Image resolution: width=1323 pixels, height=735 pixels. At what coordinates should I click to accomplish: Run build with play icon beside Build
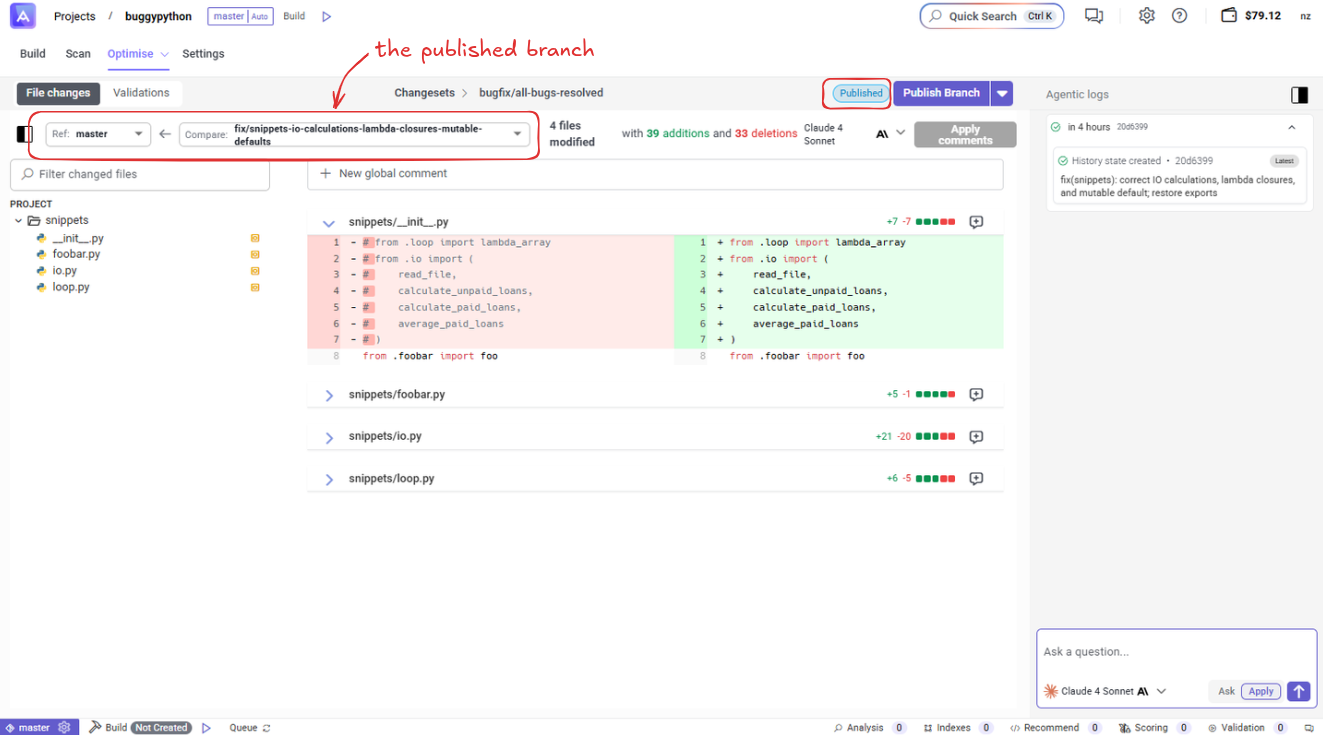coord(326,17)
